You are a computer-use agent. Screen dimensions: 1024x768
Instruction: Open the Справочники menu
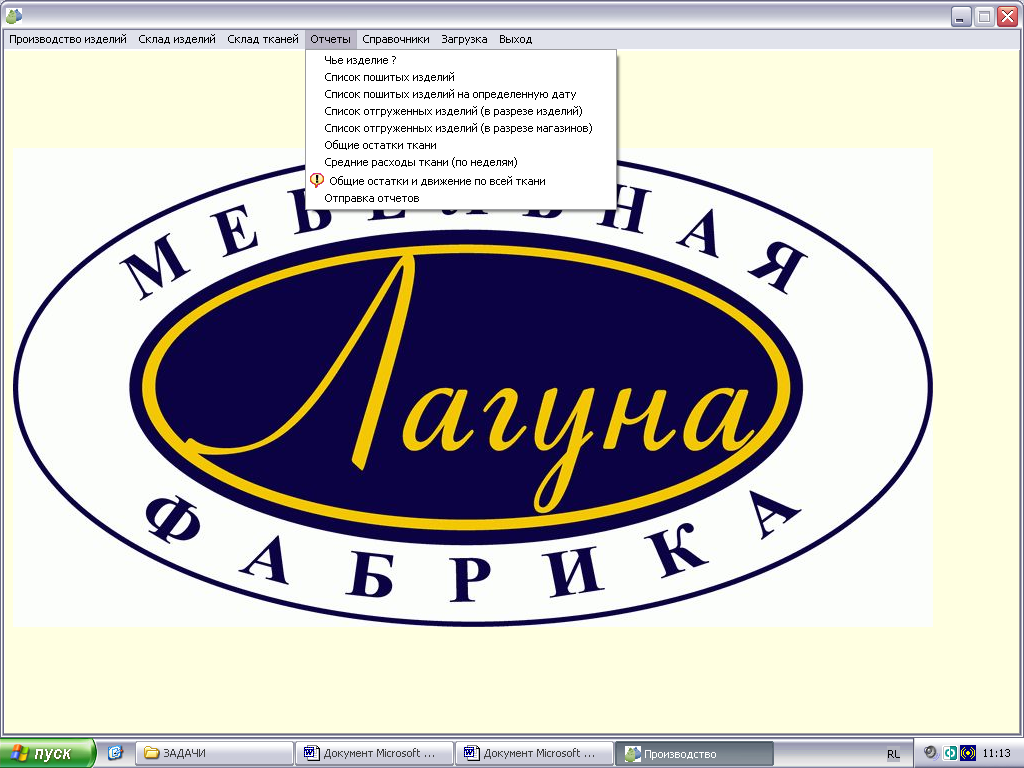point(396,39)
